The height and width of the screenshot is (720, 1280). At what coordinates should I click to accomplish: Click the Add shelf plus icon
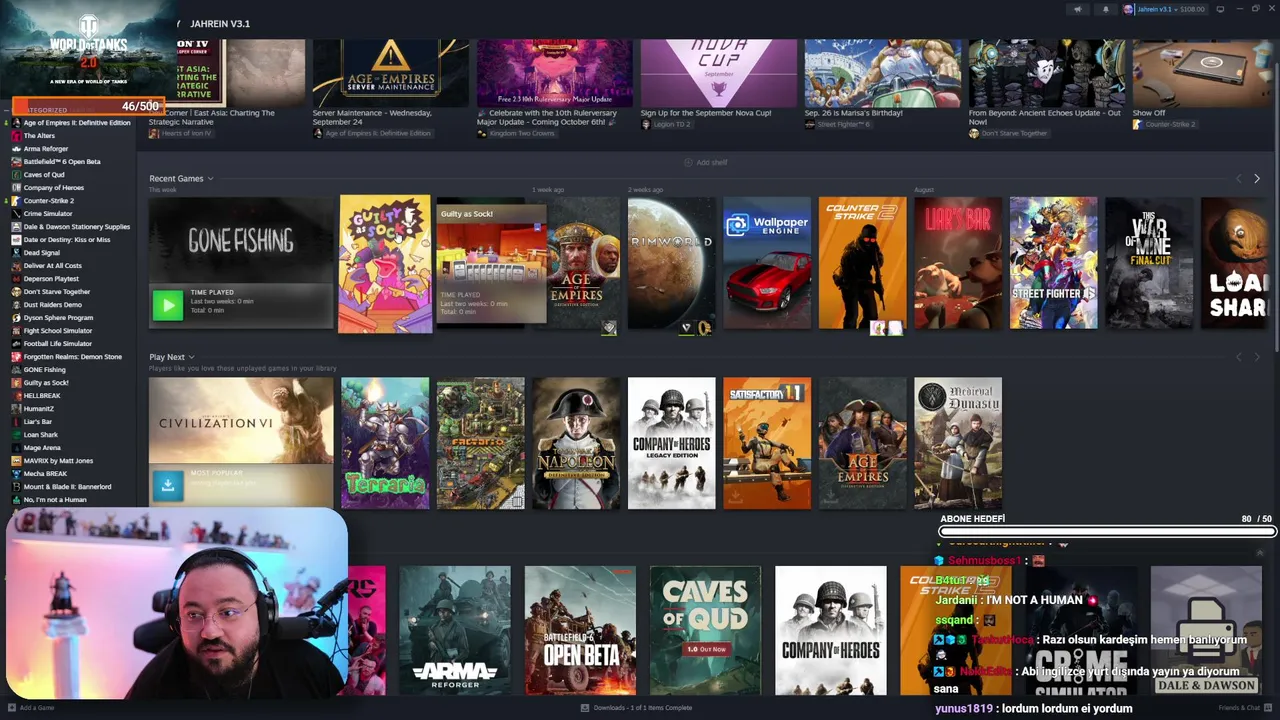tap(688, 162)
